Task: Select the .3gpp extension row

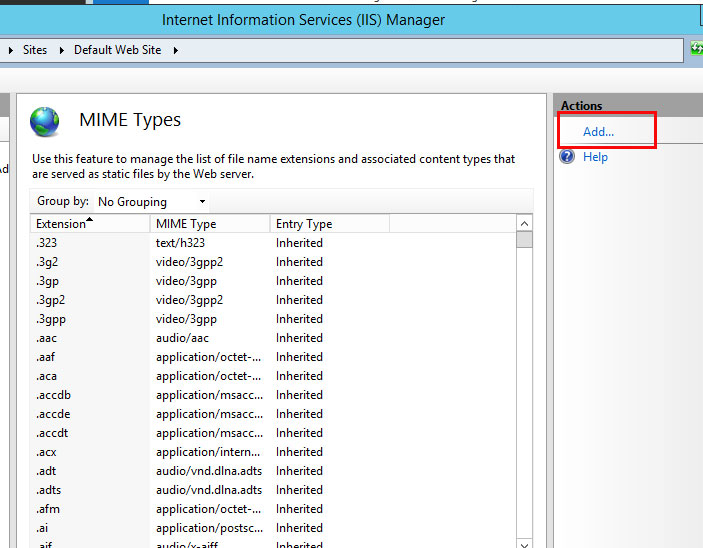Action: click(273, 319)
